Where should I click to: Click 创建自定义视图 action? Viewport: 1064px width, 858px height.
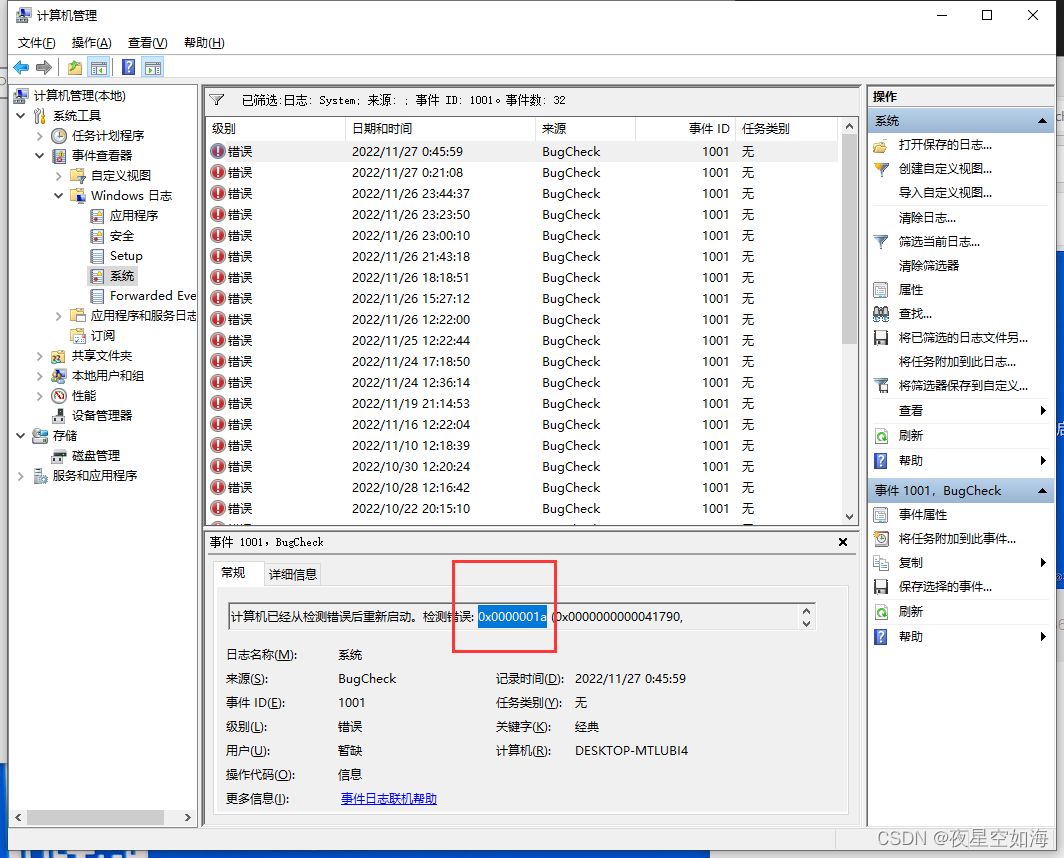point(945,168)
